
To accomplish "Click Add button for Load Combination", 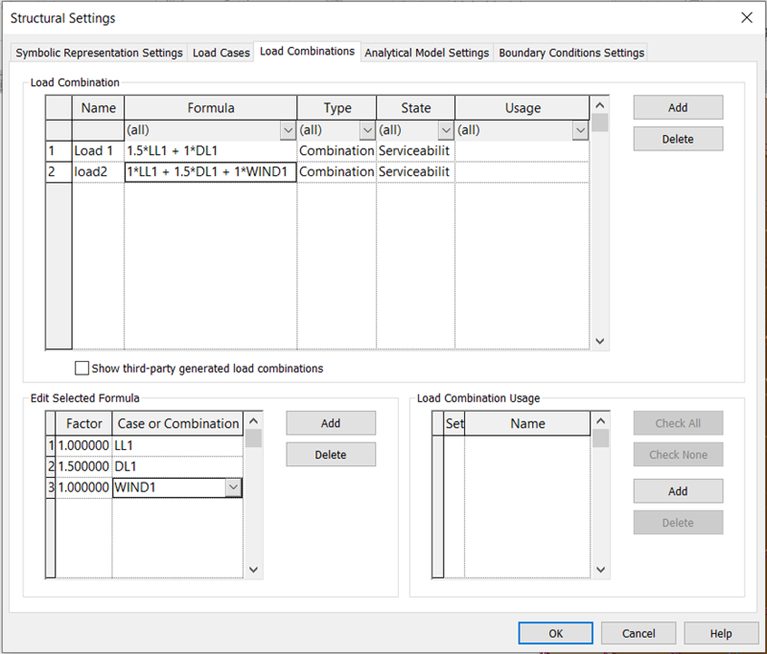I will 678,108.
